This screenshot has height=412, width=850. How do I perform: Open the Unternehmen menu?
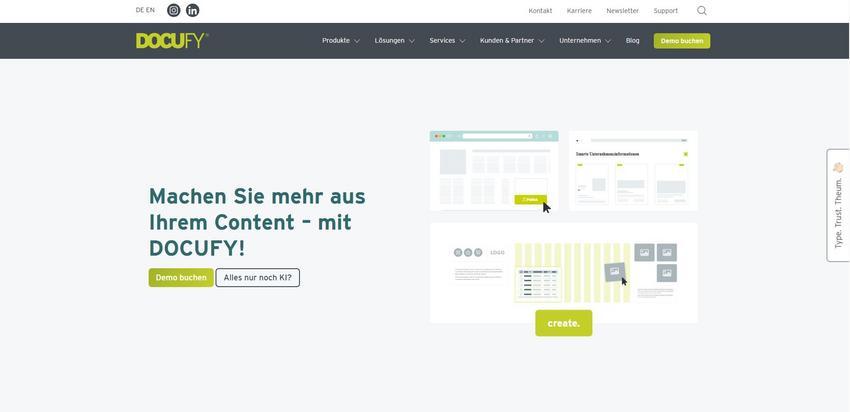[x=579, y=41]
